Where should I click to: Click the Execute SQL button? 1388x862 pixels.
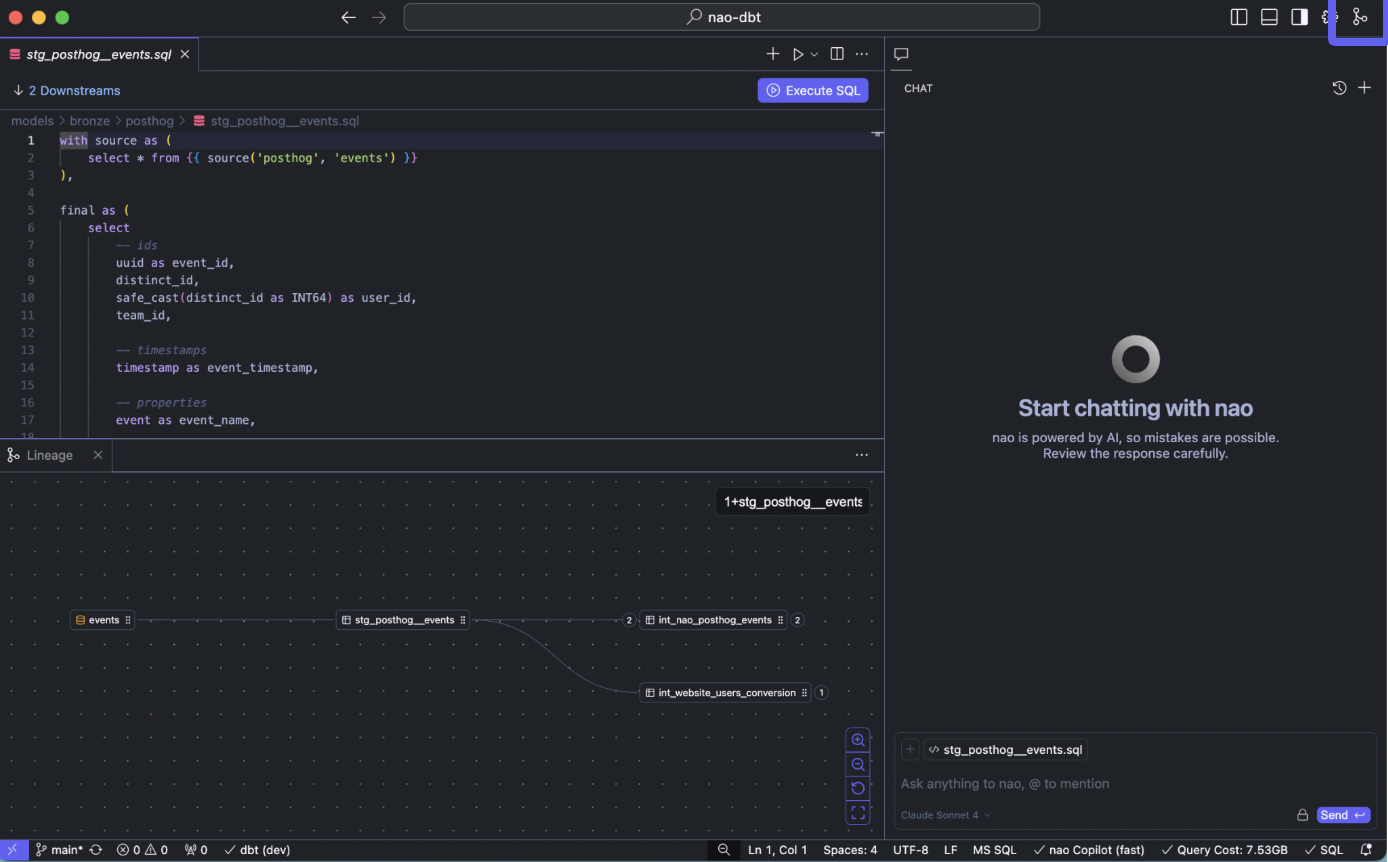813,91
